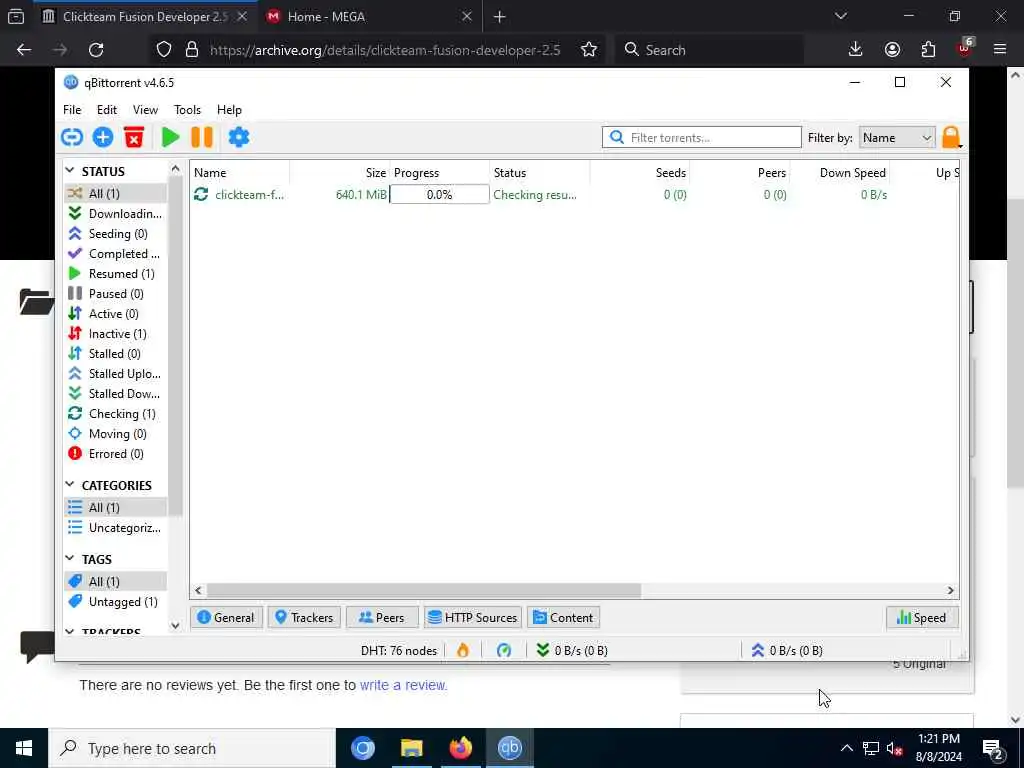
Task: Bookmark page with Firefox star icon
Action: (589, 50)
